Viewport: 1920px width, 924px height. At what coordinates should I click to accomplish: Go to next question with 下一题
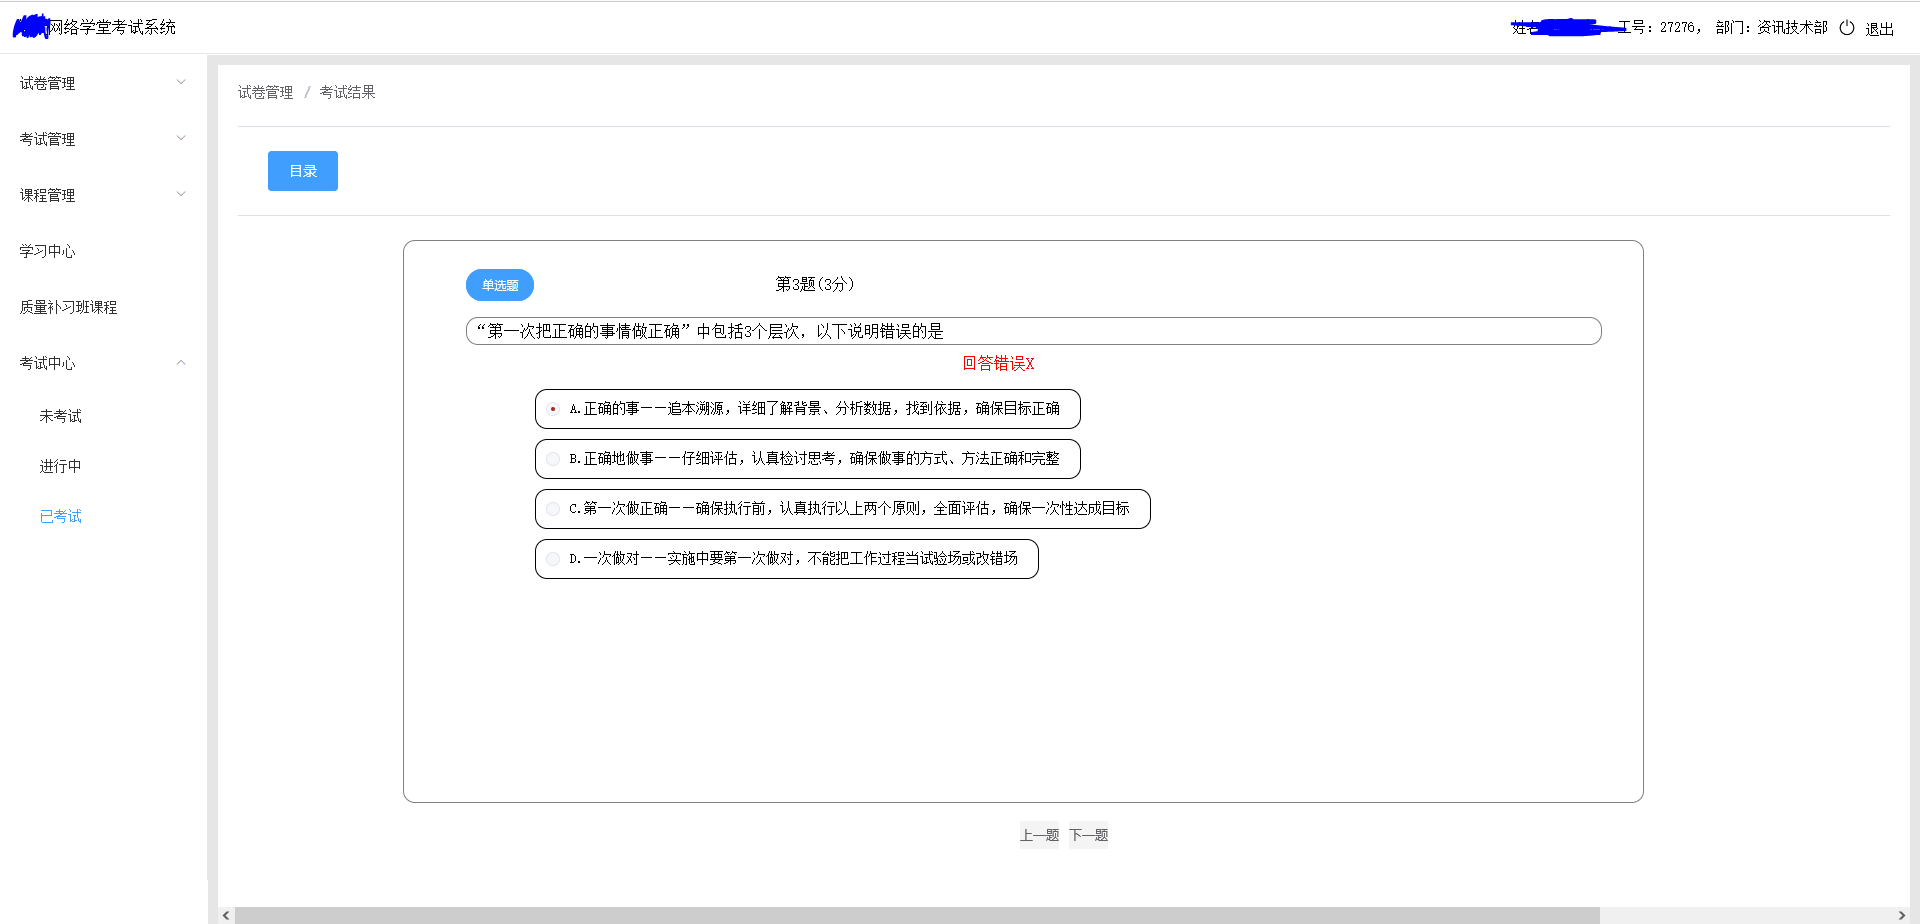1089,835
